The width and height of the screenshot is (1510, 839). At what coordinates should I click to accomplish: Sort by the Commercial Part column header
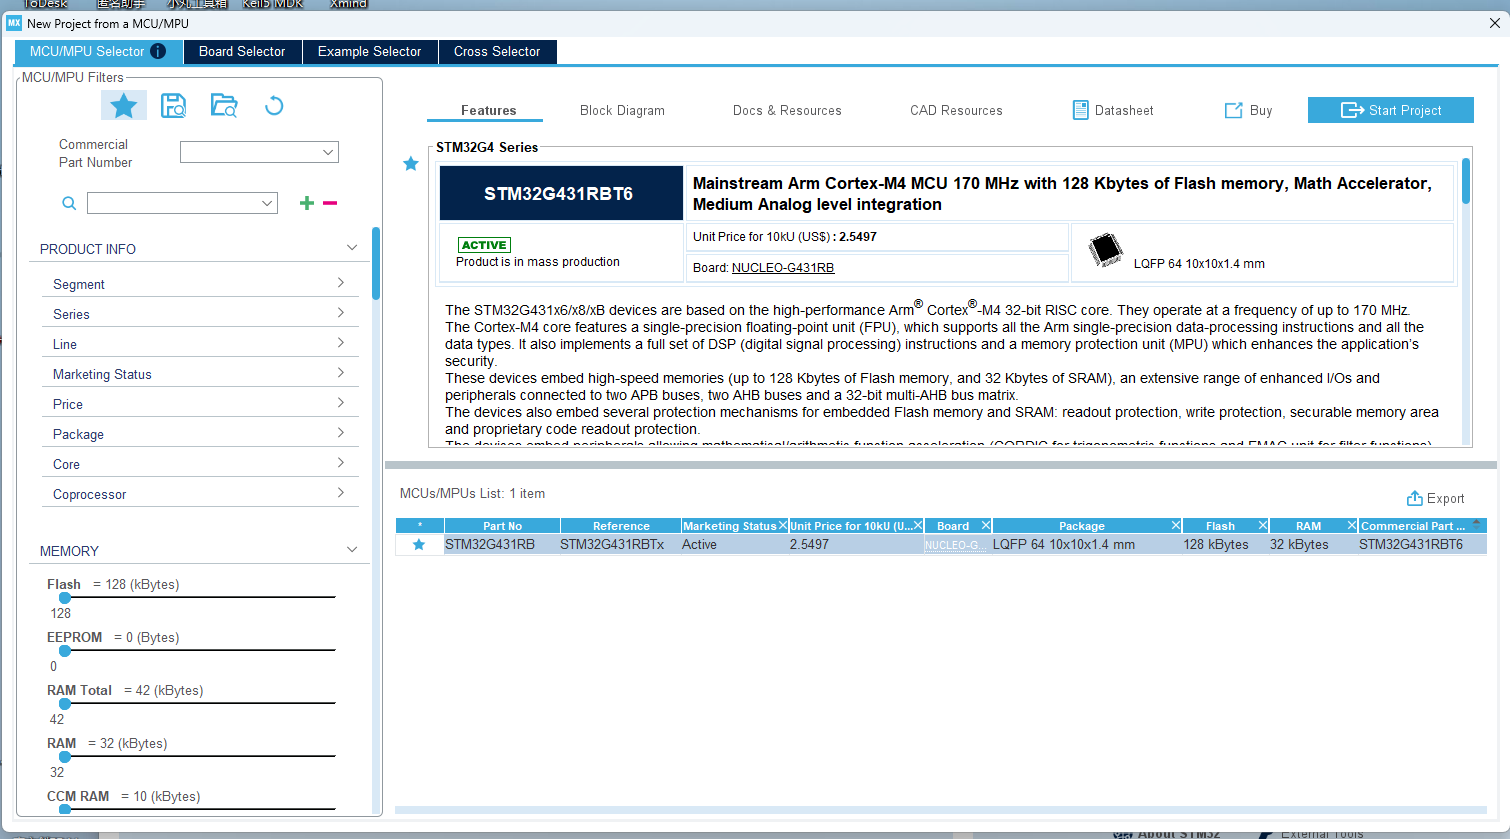(1422, 526)
